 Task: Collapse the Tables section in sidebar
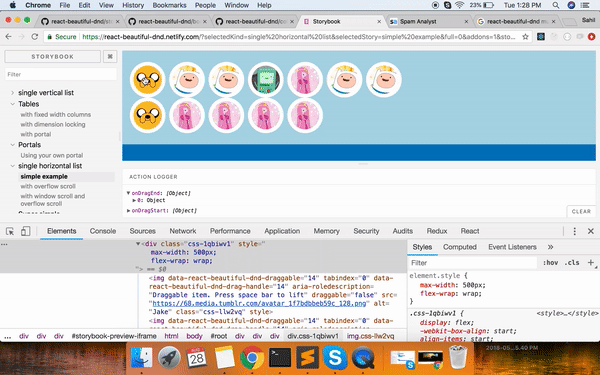(x=13, y=104)
